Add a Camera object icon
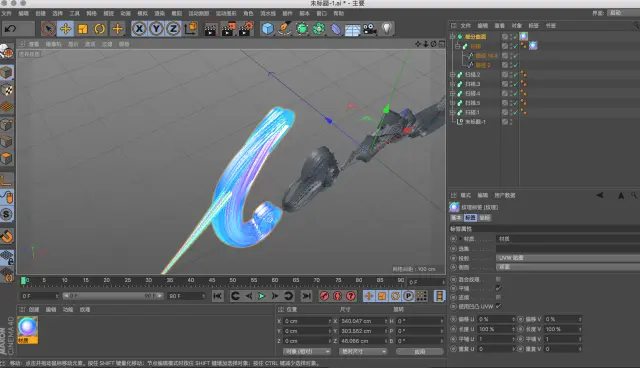This screenshot has width=640, height=368. click(x=370, y=29)
